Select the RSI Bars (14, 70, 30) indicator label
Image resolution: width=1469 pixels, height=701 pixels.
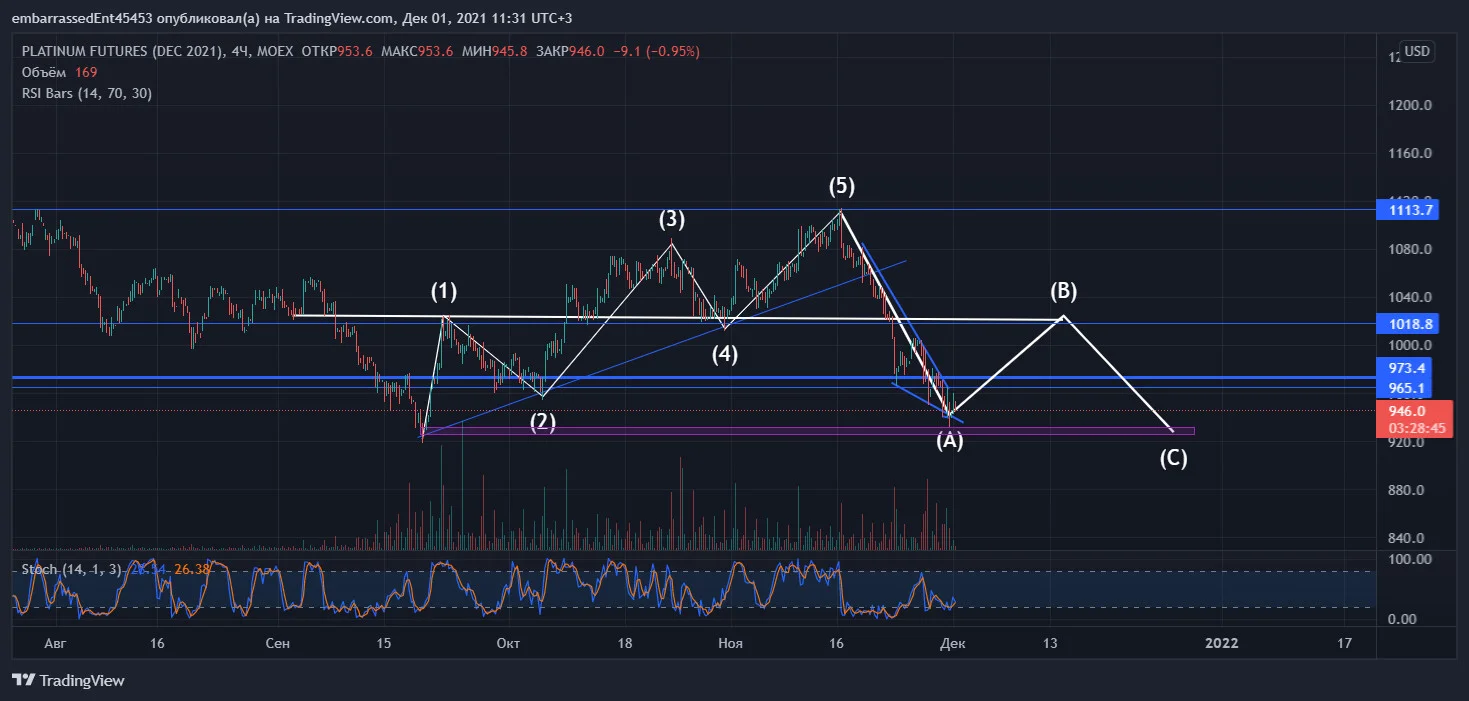(87, 92)
